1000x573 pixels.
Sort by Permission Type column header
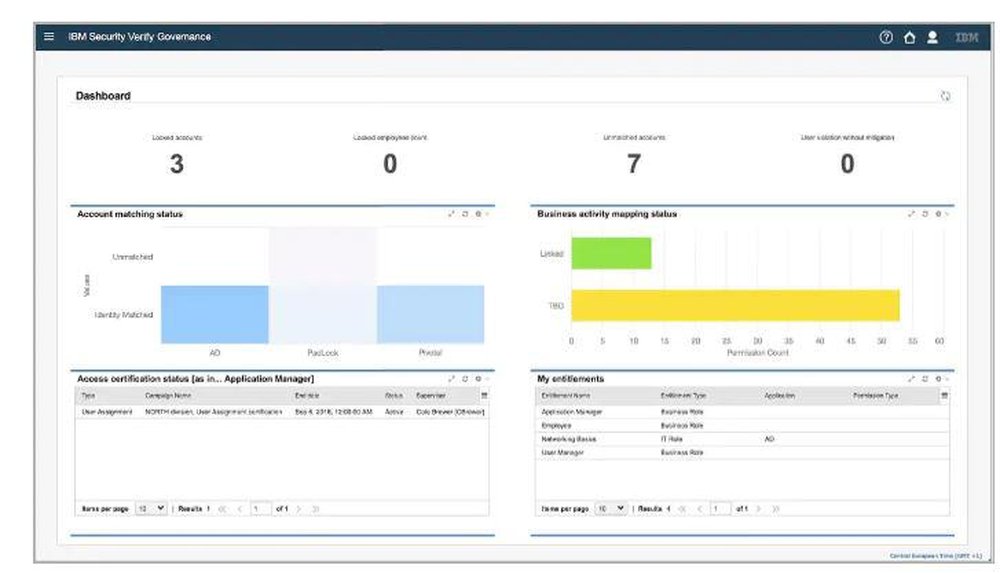875,396
